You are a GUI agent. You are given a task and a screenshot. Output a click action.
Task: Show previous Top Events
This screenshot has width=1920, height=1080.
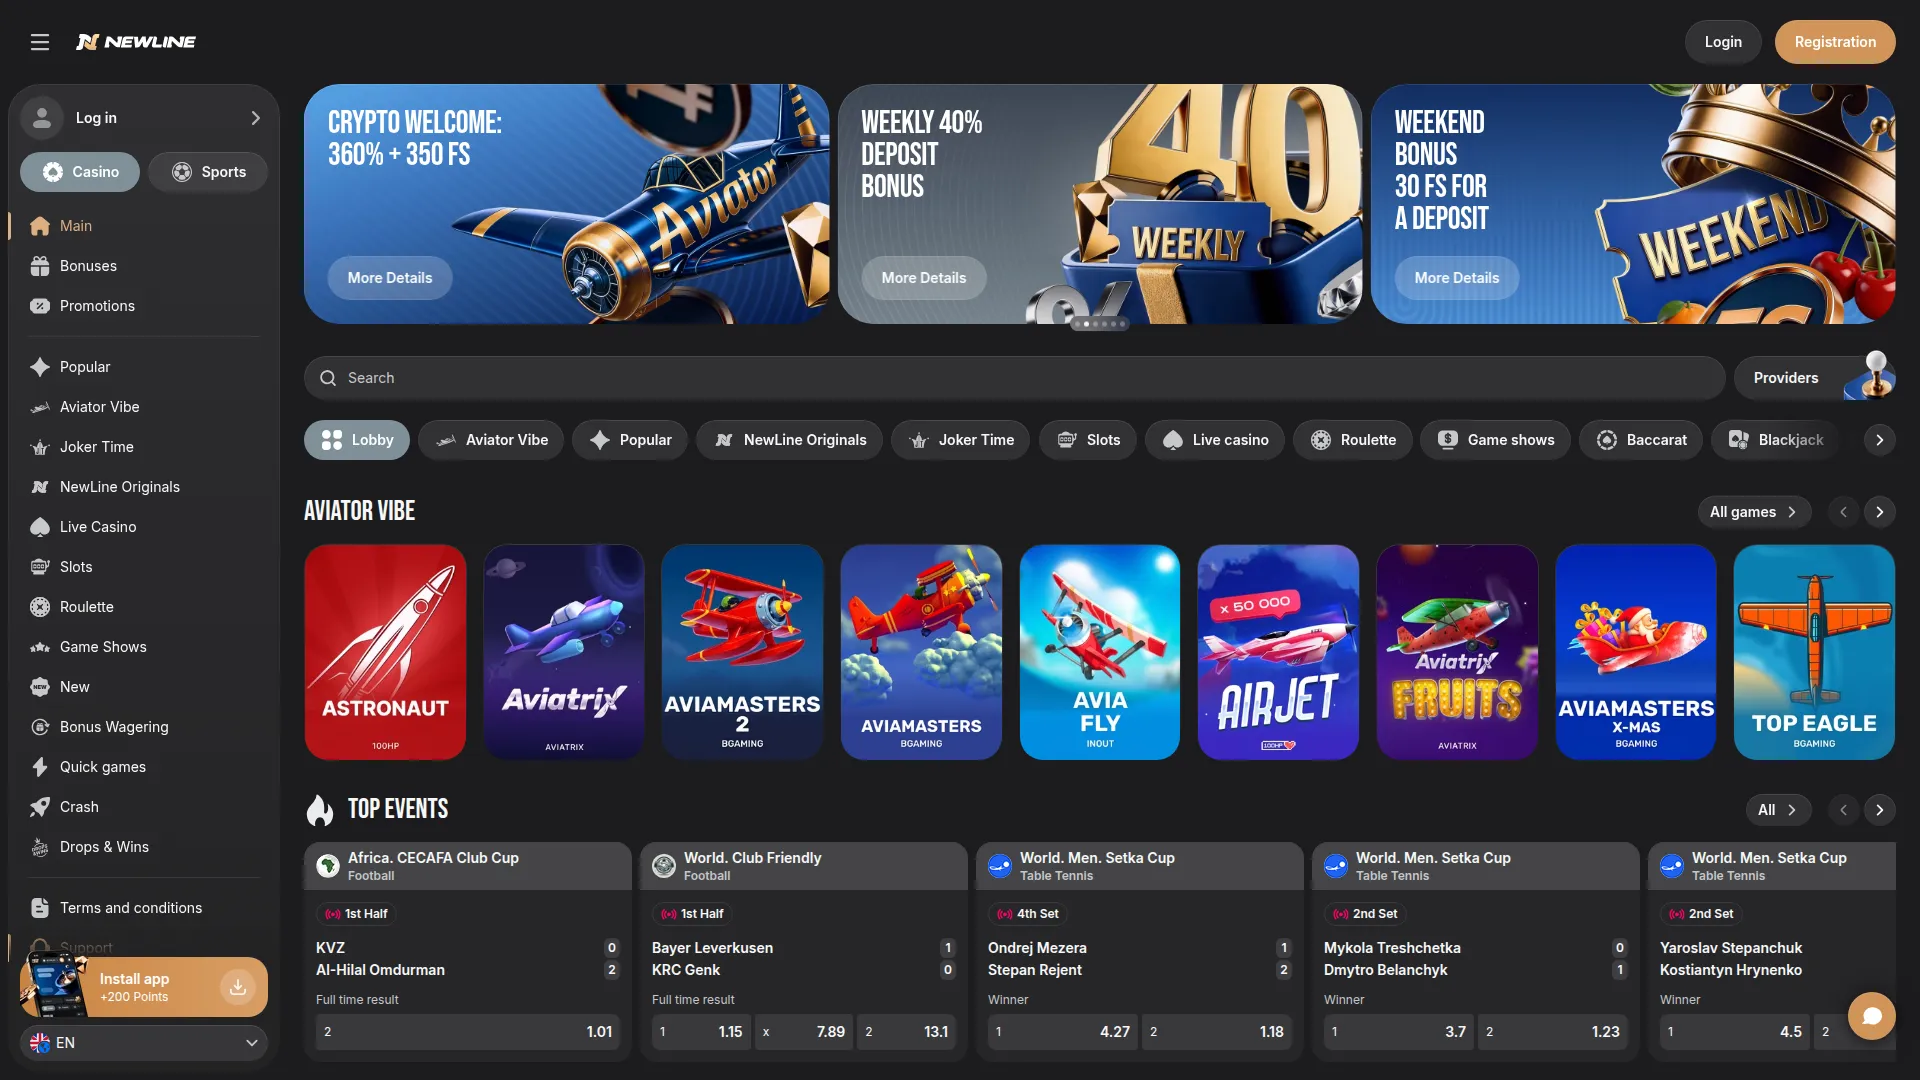click(x=1844, y=810)
